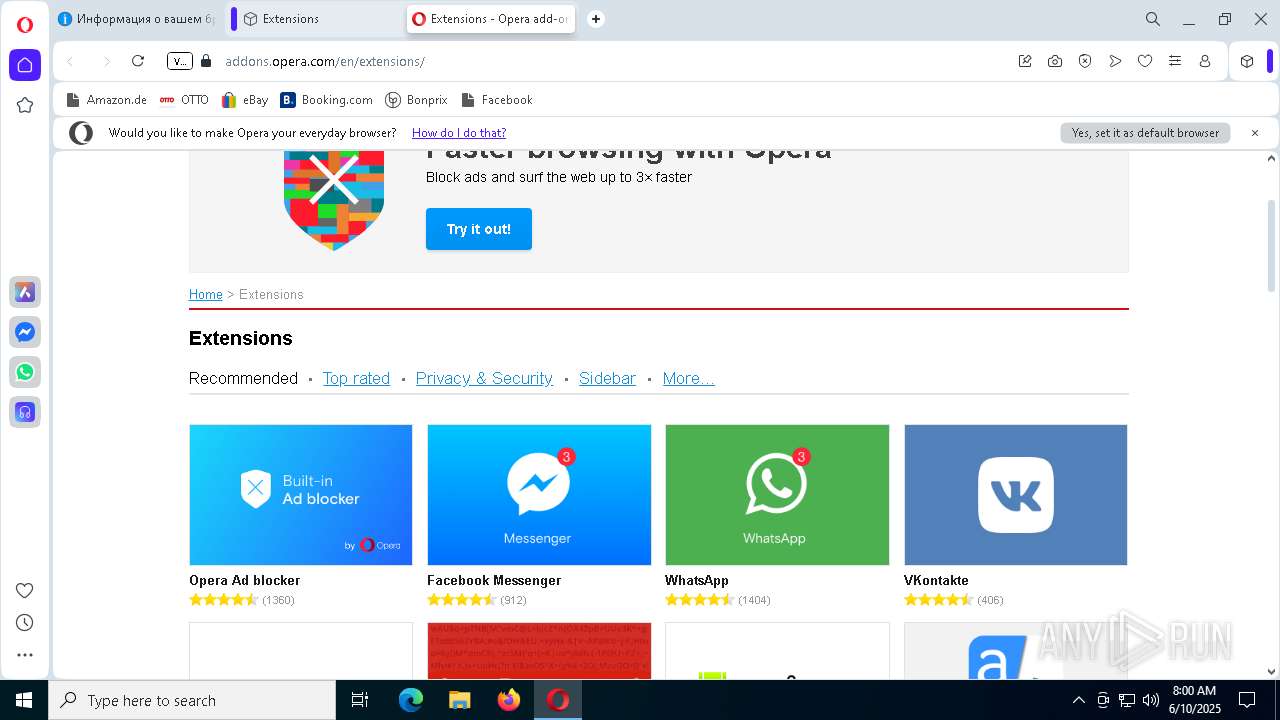Open the WhatsApp extension thumbnail
The height and width of the screenshot is (720, 1280).
777,495
